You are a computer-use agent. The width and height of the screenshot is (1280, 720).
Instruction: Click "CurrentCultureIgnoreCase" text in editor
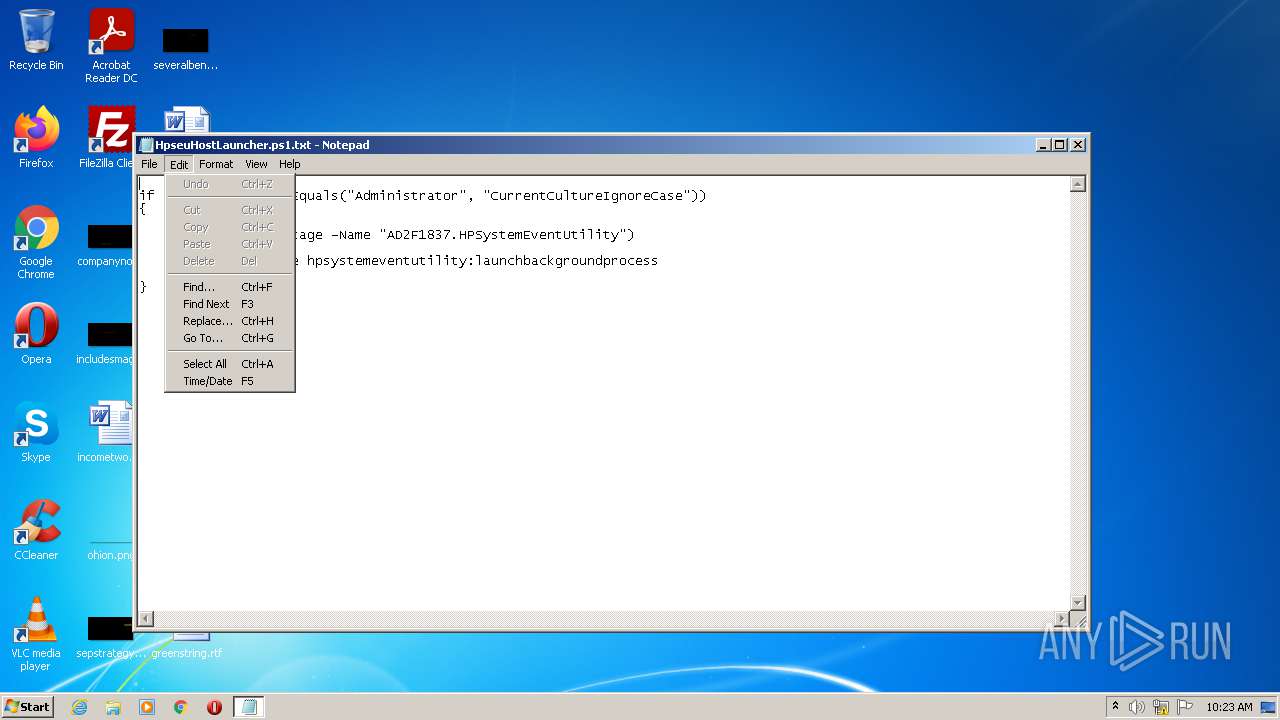(586, 195)
